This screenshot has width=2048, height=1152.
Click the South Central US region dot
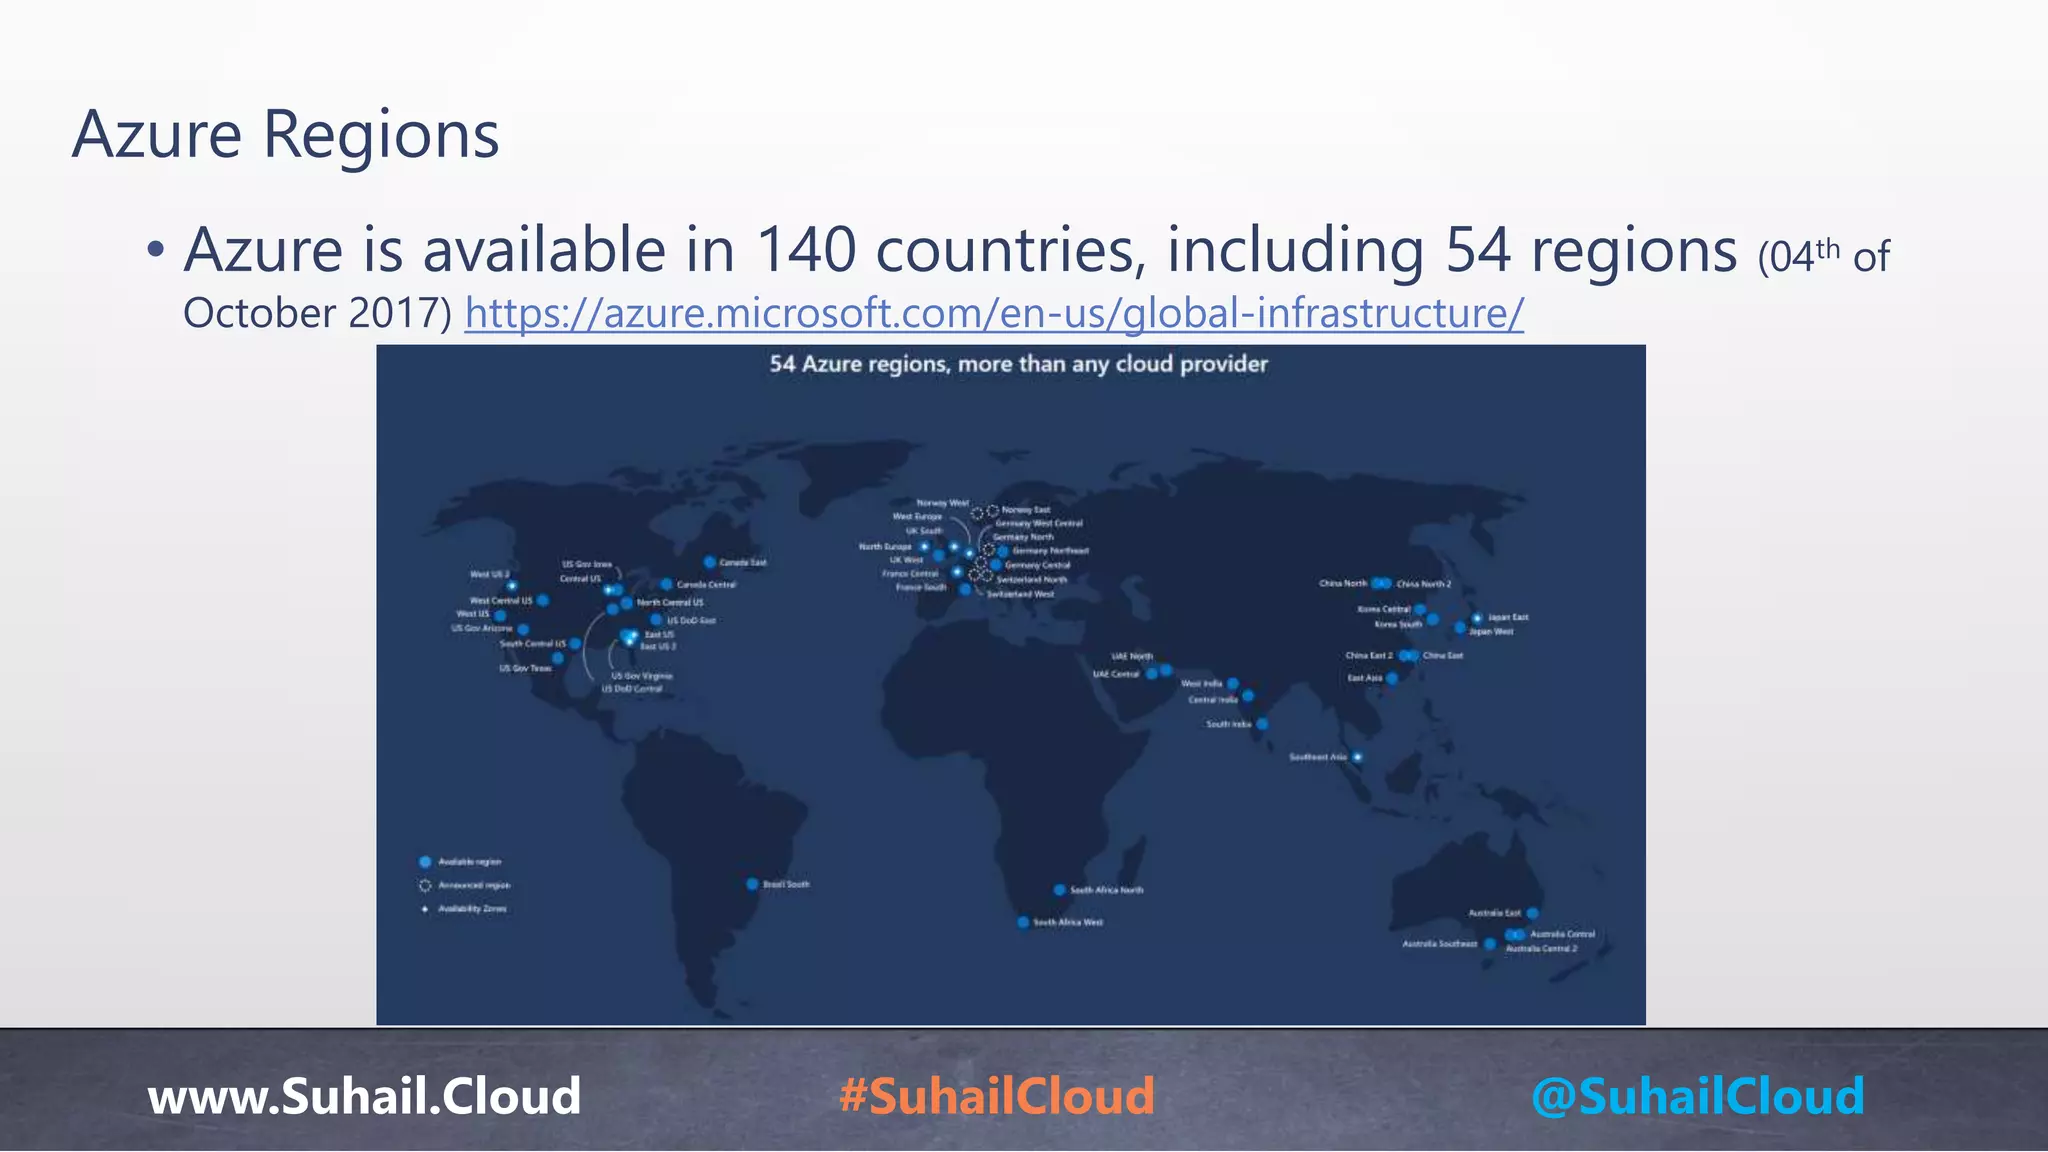575,644
